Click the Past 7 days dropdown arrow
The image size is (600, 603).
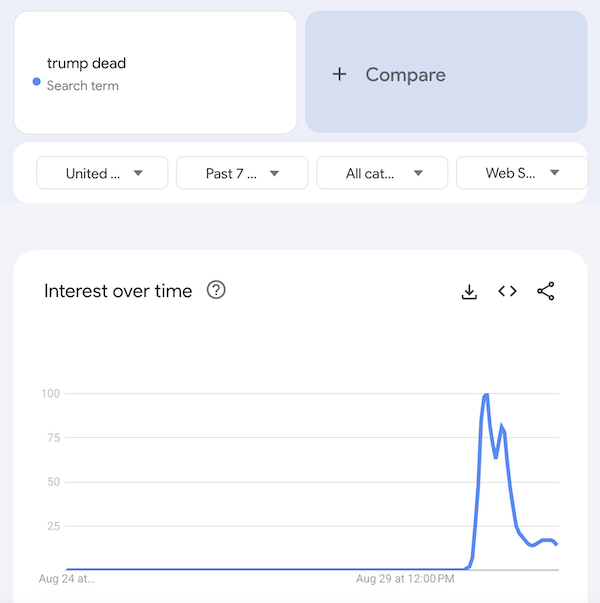tap(274, 173)
